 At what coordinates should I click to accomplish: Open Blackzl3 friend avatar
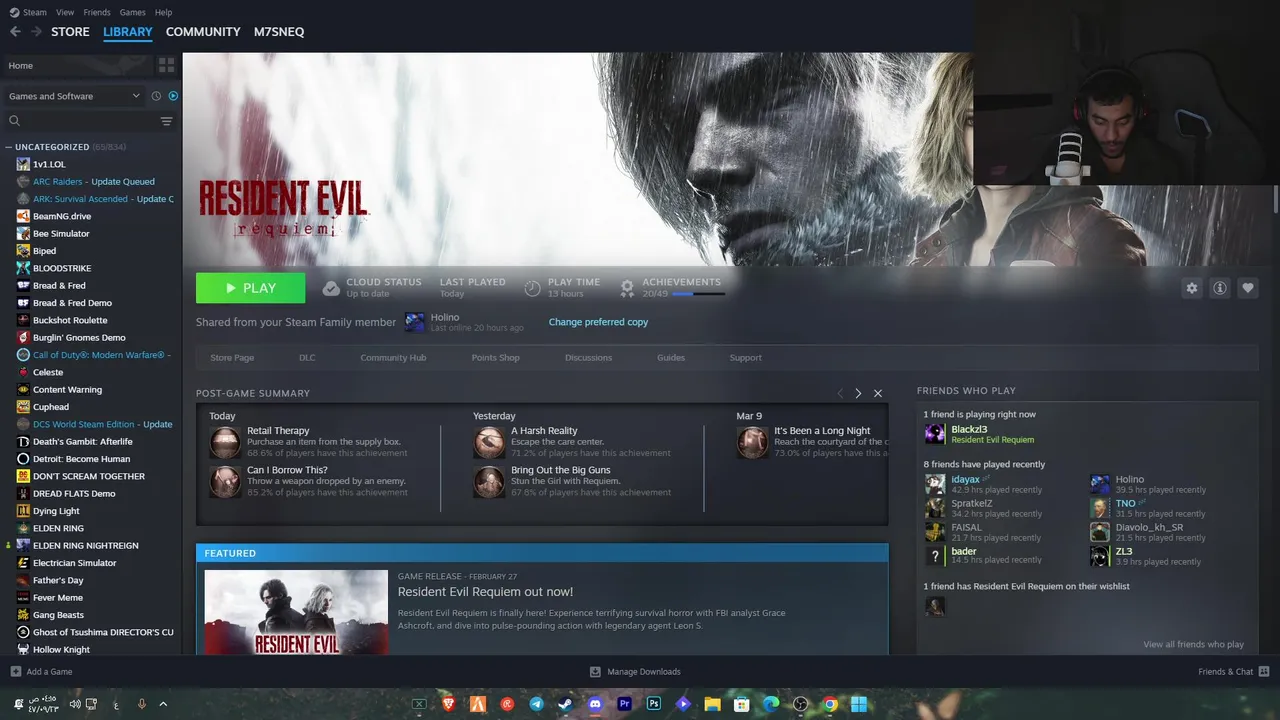[934, 434]
